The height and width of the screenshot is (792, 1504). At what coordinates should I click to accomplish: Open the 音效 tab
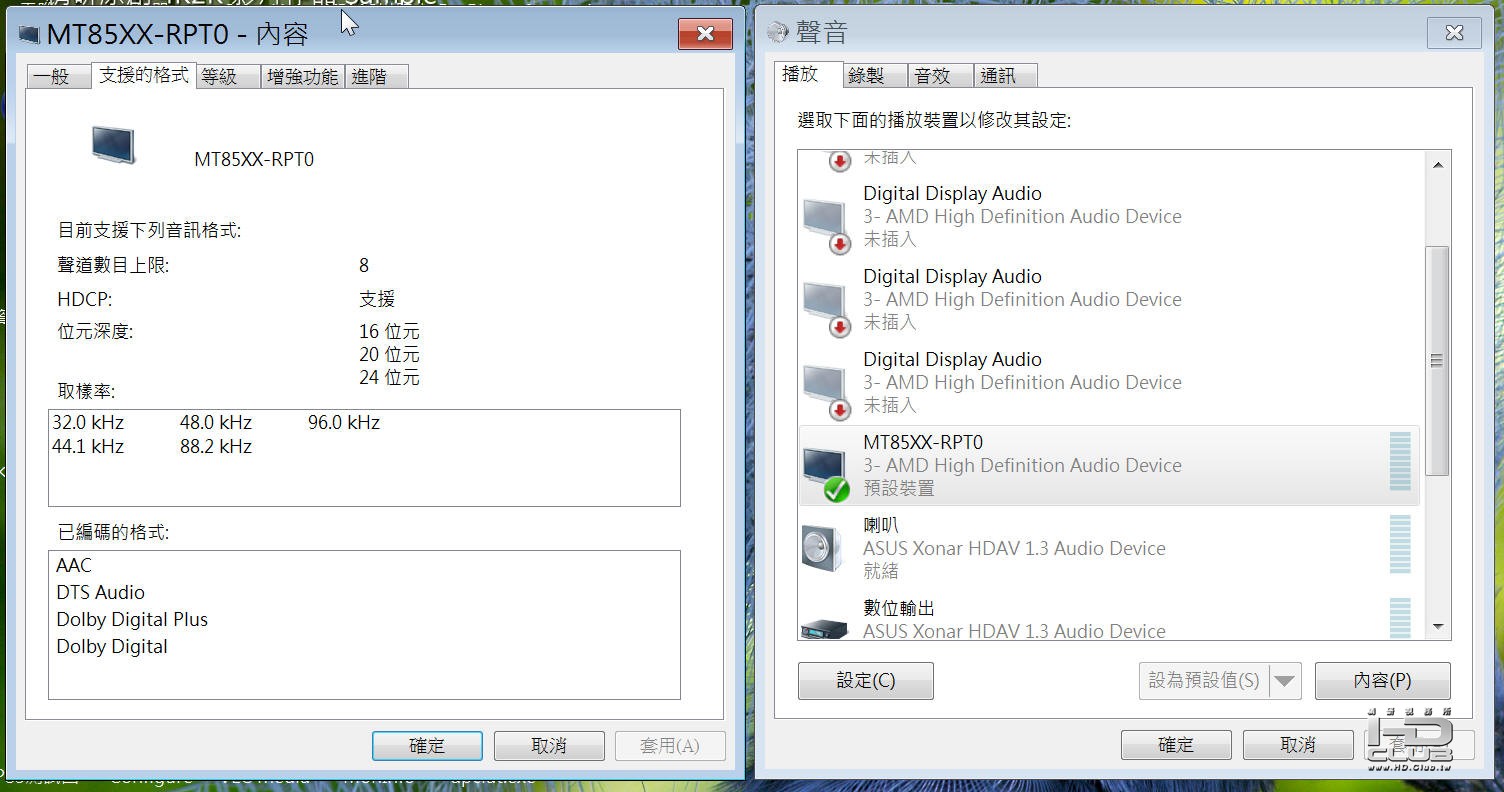pos(940,75)
